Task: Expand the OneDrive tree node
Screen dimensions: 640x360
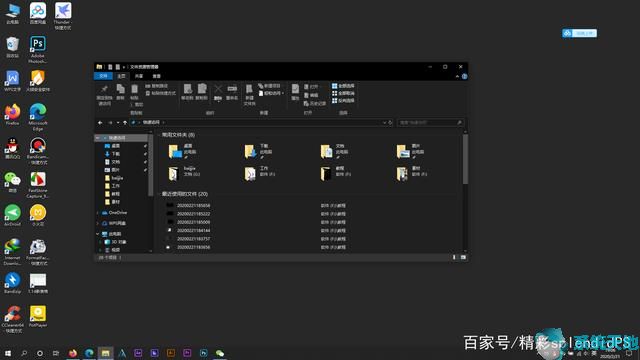Action: [98, 213]
